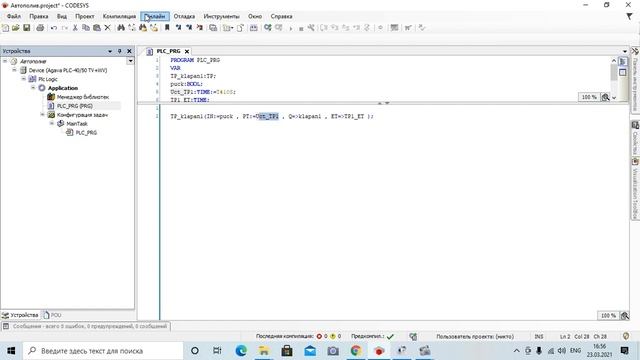Open the Окно menu
This screenshot has width=640, height=360.
pyautogui.click(x=255, y=16)
